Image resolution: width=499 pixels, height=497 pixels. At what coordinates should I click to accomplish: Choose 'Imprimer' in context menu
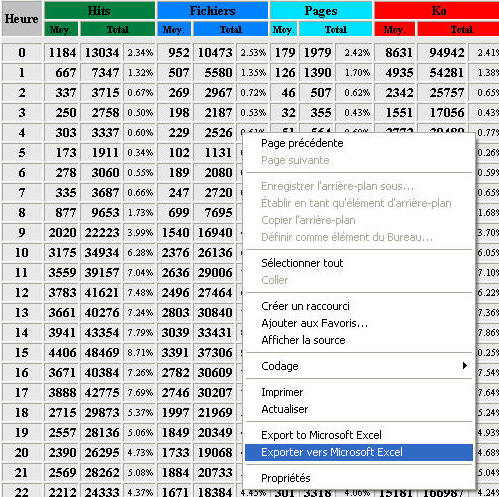click(x=359, y=392)
